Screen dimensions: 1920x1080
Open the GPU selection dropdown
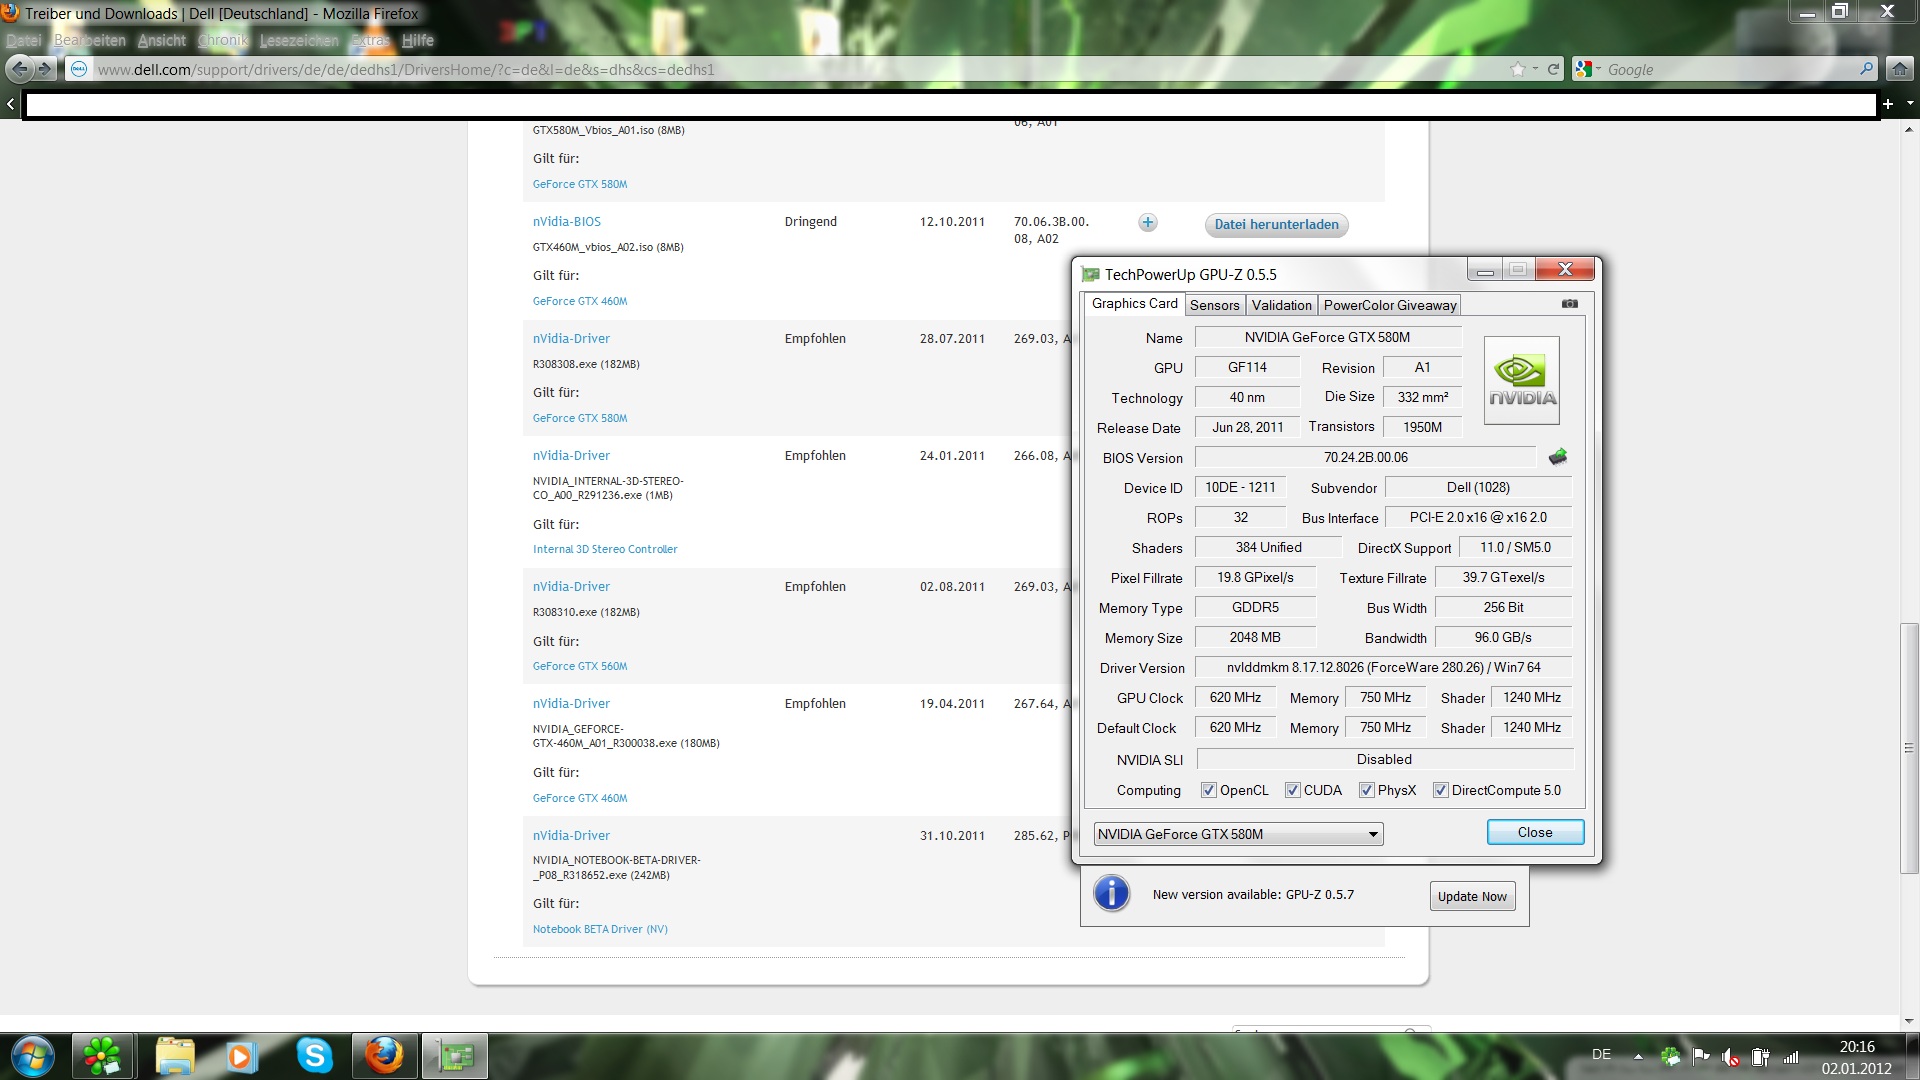[x=1238, y=834]
